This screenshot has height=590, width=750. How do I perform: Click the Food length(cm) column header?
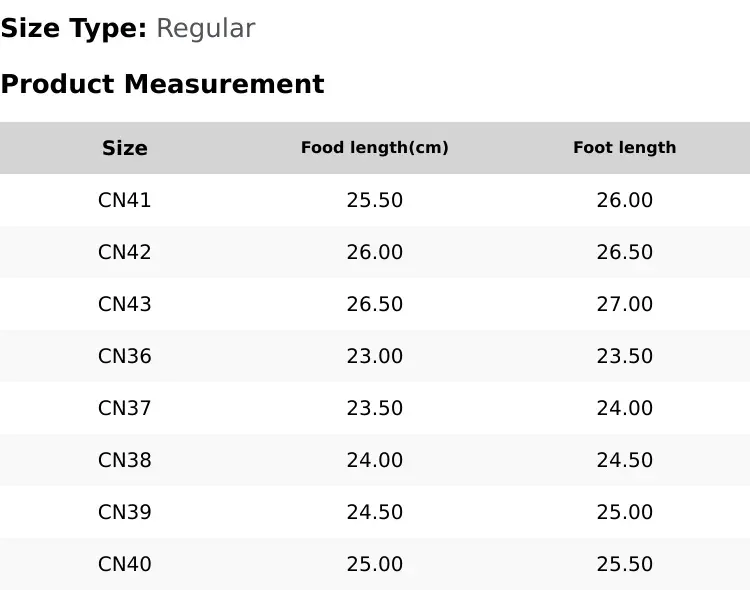click(375, 148)
